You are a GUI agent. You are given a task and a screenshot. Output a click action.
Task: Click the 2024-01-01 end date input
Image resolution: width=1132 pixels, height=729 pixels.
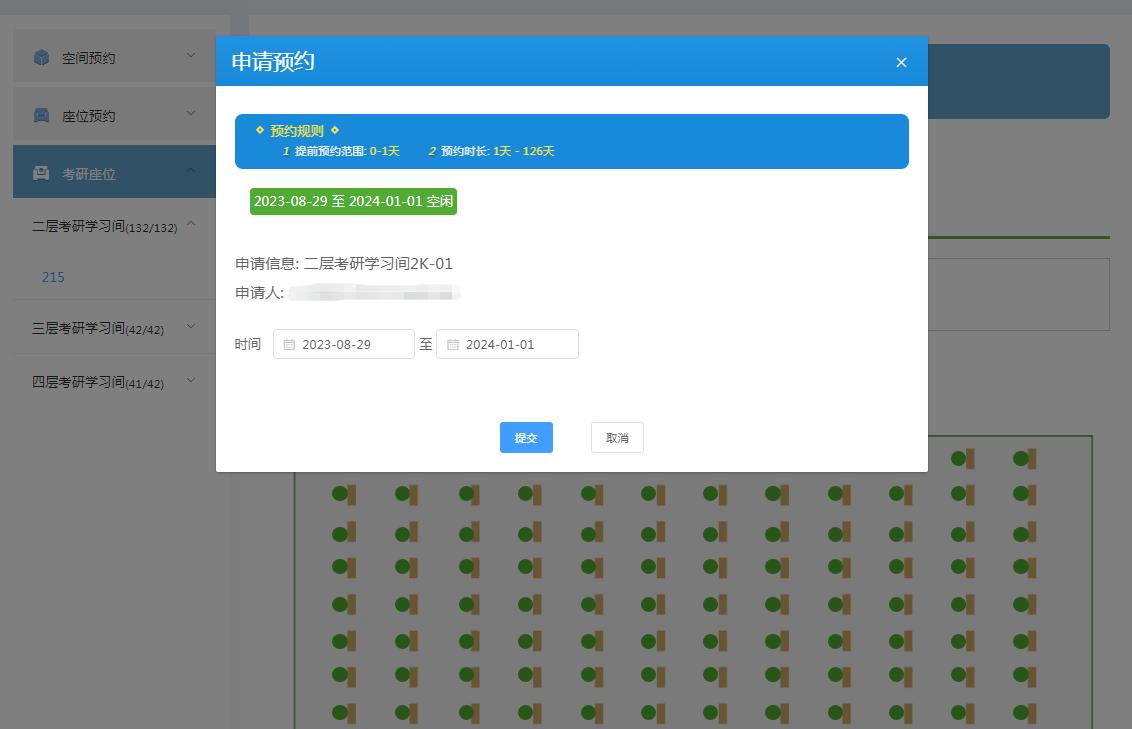516,344
